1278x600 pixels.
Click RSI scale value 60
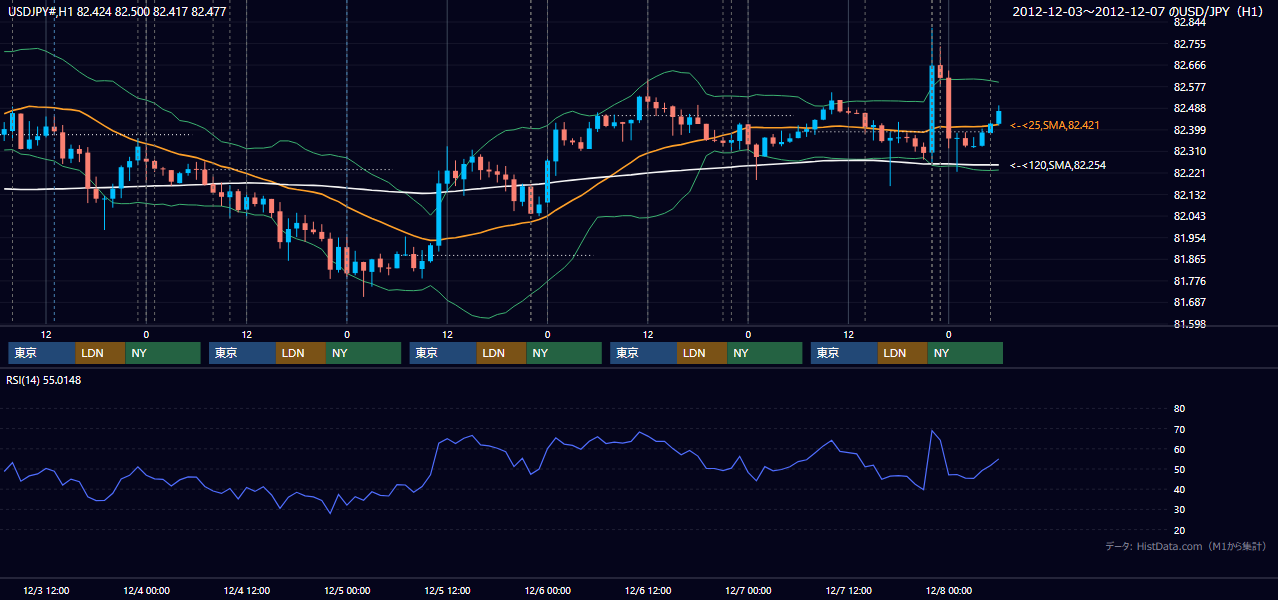(1179, 449)
